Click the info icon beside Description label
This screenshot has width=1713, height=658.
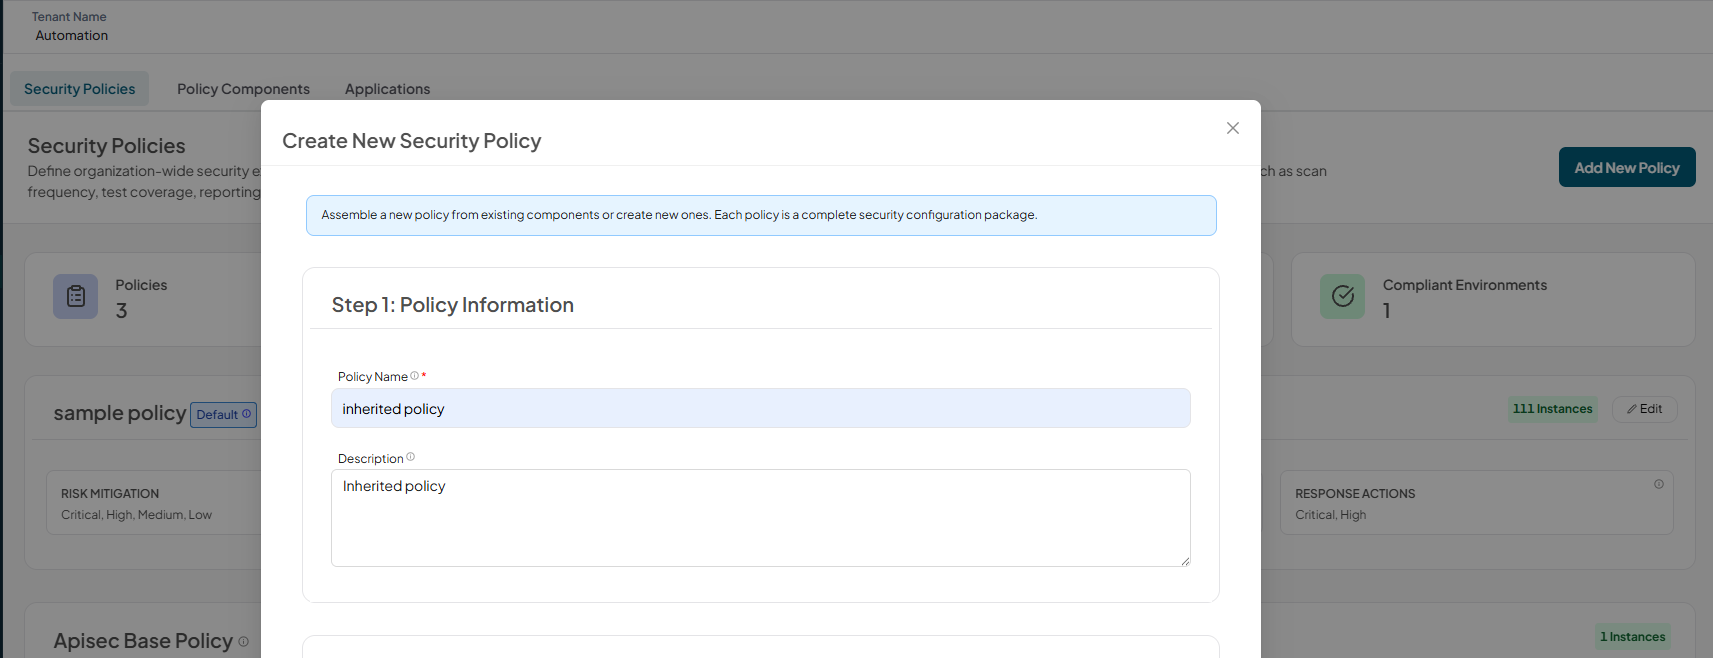click(x=410, y=457)
